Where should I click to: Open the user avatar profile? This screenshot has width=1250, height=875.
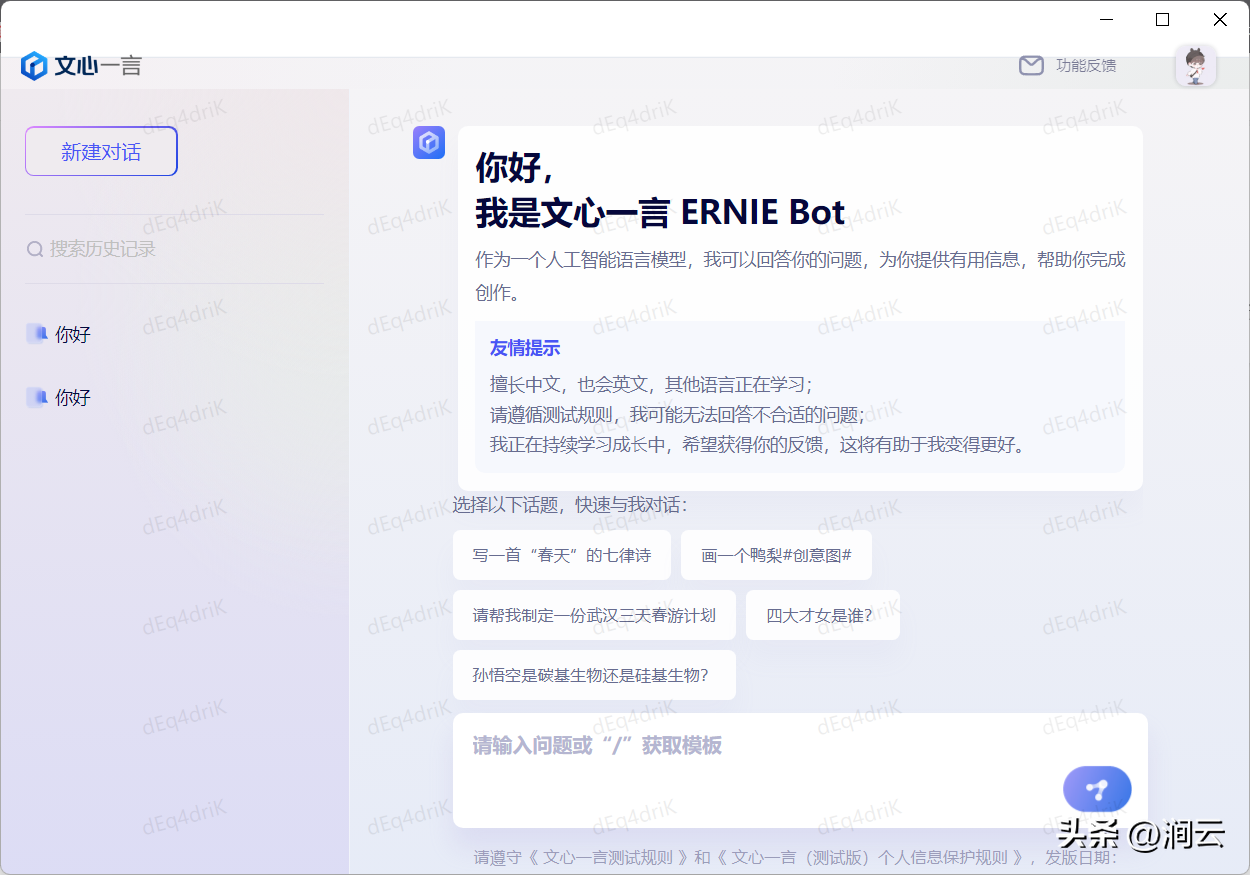pos(1195,66)
